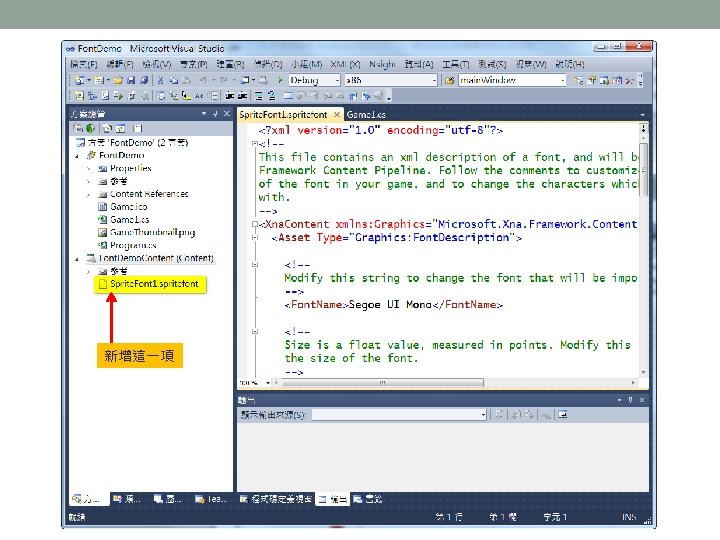Click the Decrease Indent icon
The width and height of the screenshot is (720, 540).
[230, 96]
